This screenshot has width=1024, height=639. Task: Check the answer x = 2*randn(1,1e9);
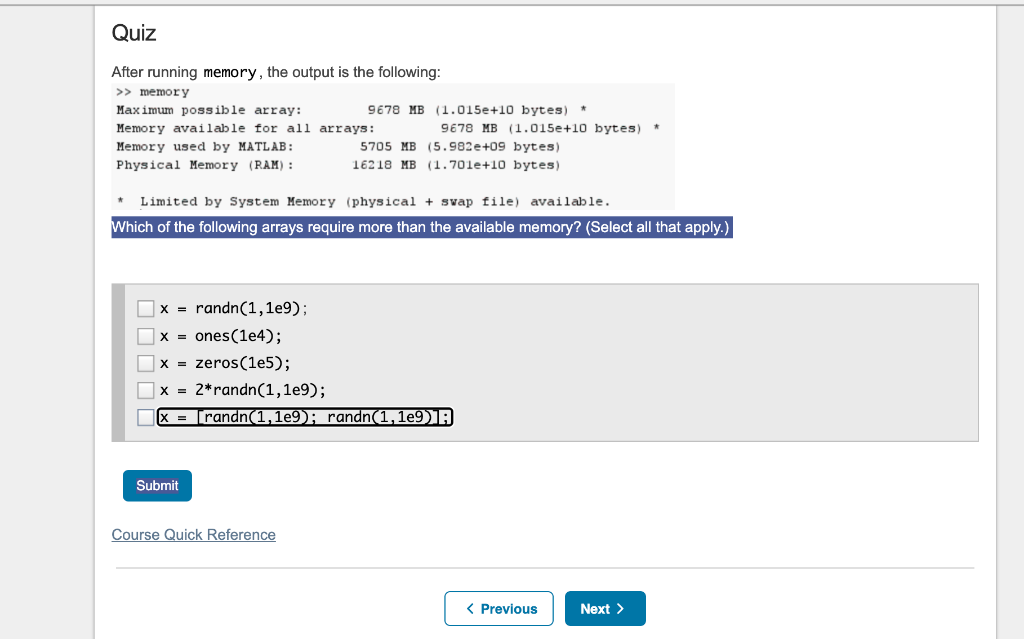point(145,389)
